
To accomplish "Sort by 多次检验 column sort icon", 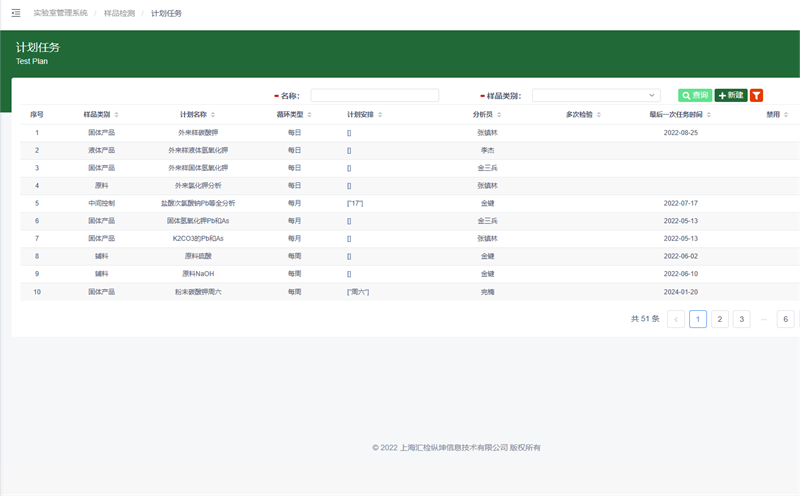I will 599,115.
